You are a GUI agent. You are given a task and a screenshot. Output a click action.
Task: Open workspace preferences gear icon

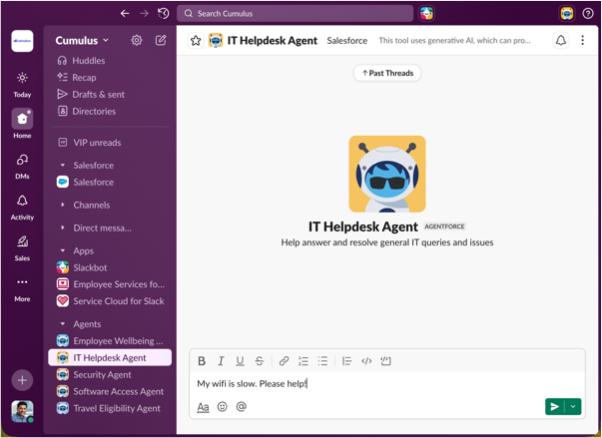point(137,40)
